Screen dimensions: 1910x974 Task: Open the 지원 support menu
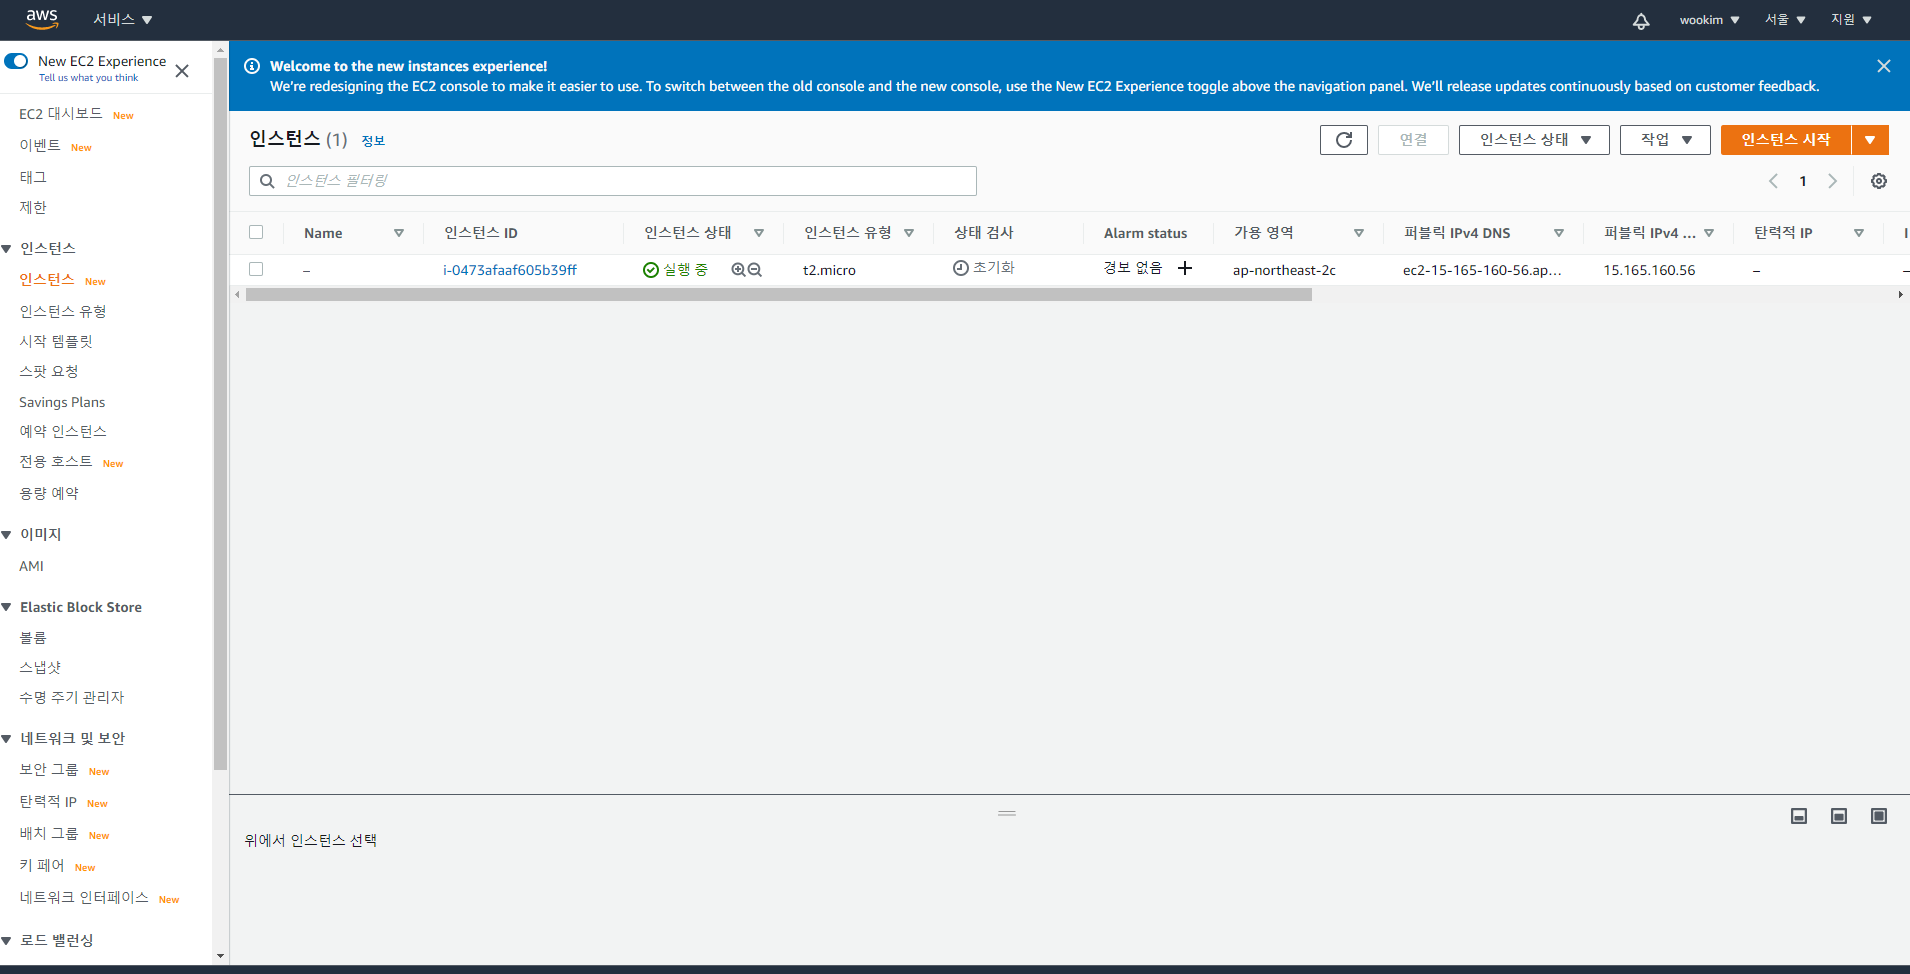1851,20
